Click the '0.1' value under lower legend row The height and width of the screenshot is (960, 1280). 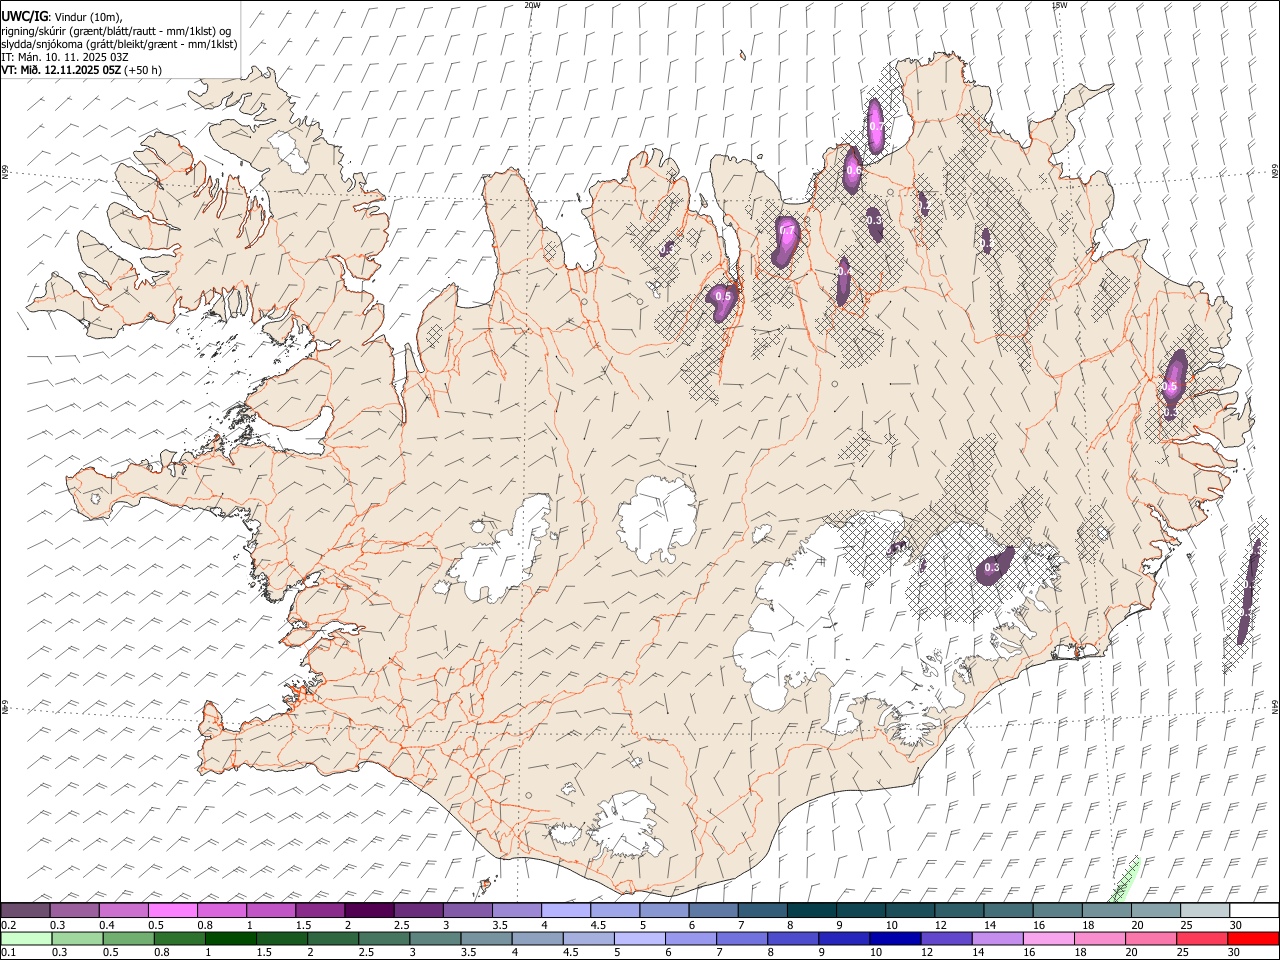[x=9, y=952]
